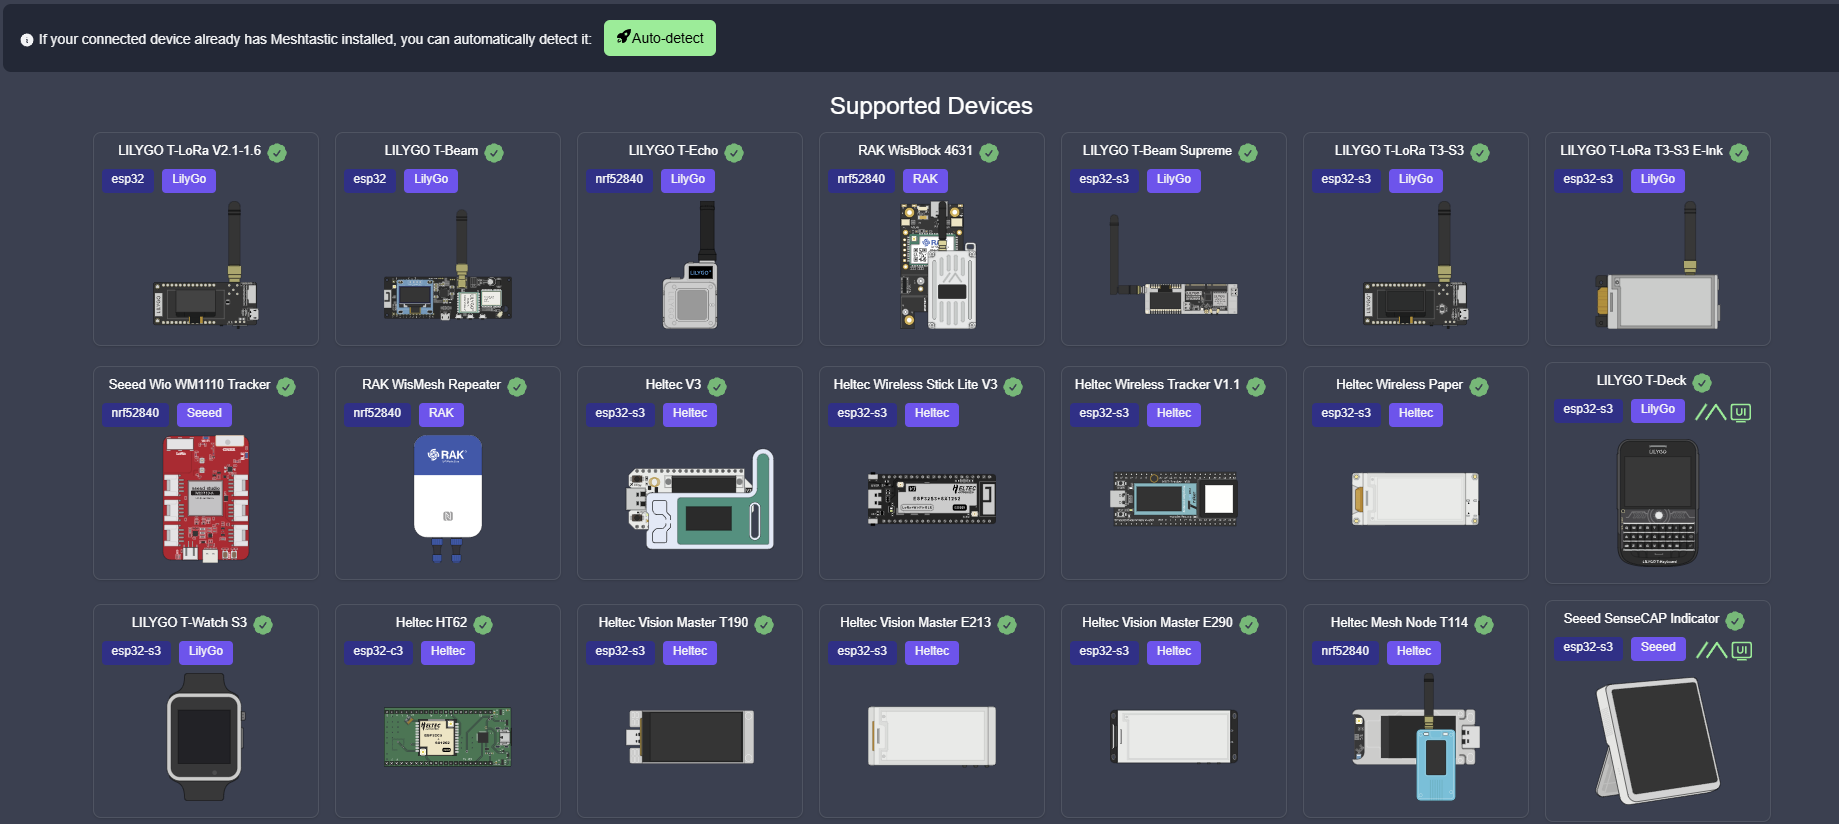Click the Heltec Vision Master T190 title

pyautogui.click(x=673, y=623)
